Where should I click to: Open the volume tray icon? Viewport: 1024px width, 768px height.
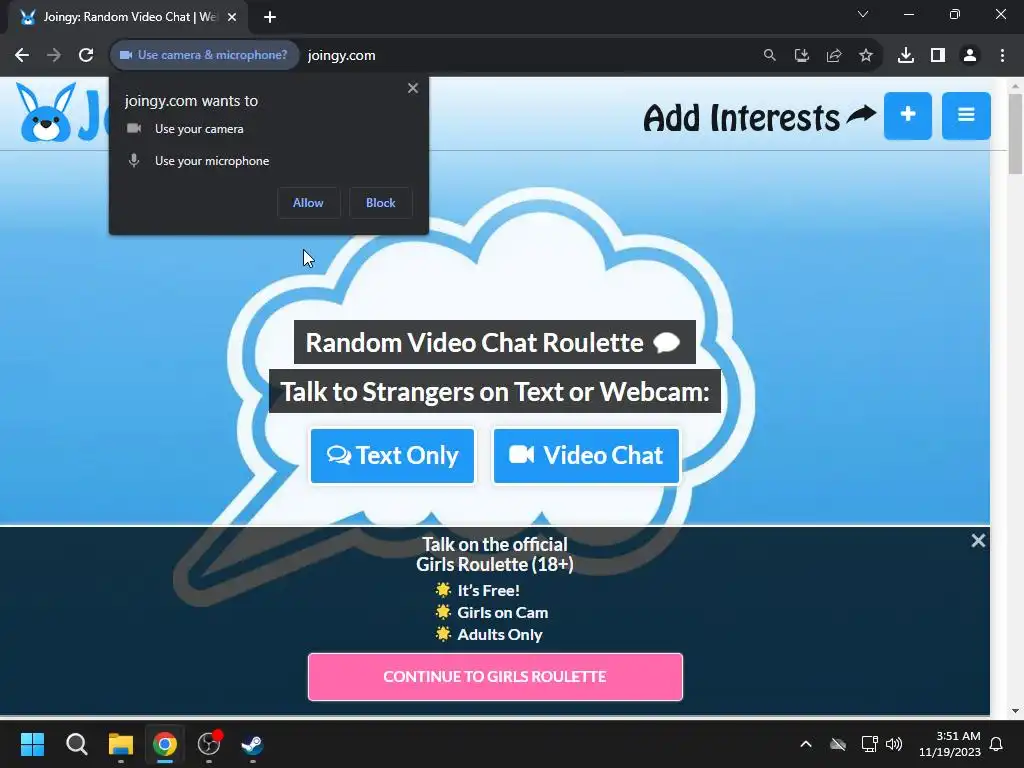pos(894,744)
